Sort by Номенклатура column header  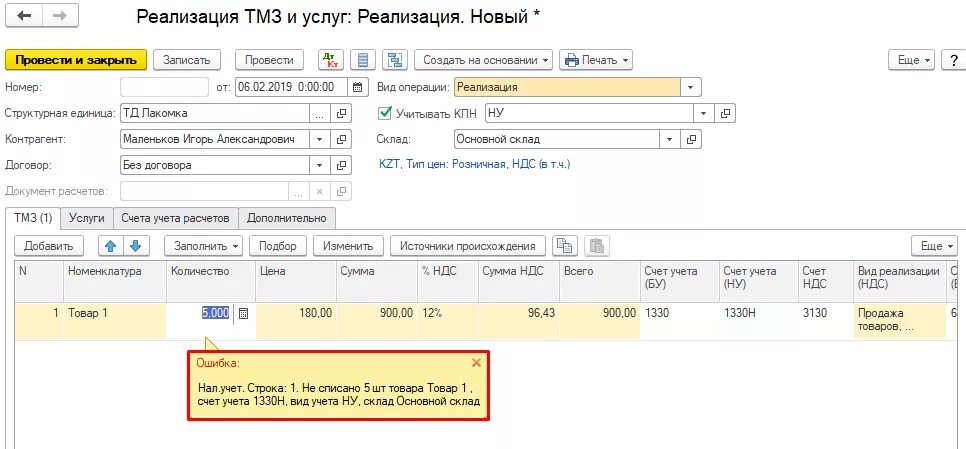(x=115, y=281)
